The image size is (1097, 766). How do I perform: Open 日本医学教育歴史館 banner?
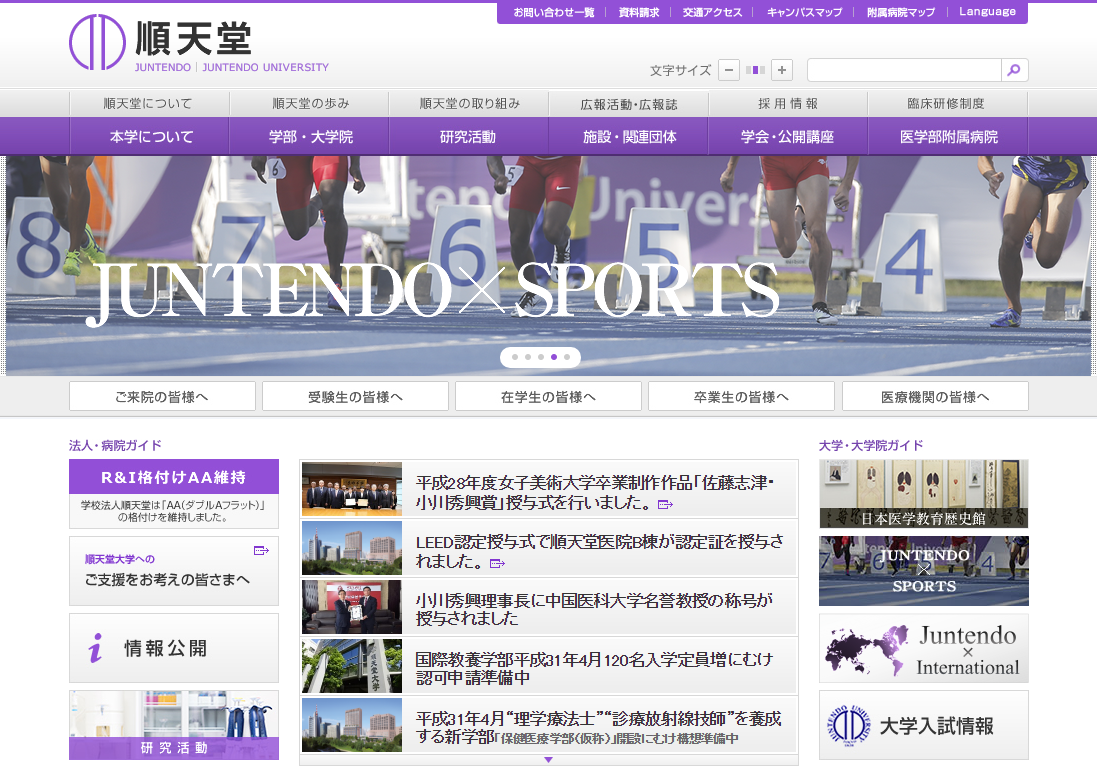(x=923, y=494)
